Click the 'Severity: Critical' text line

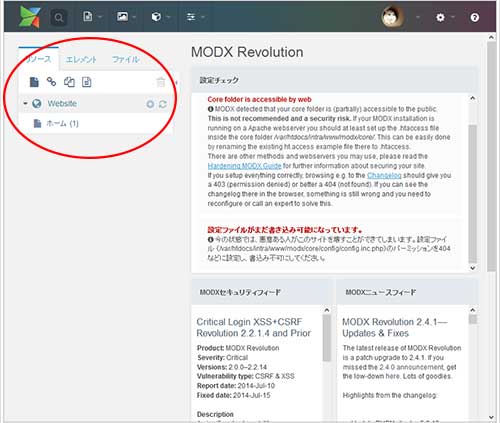[222, 358]
